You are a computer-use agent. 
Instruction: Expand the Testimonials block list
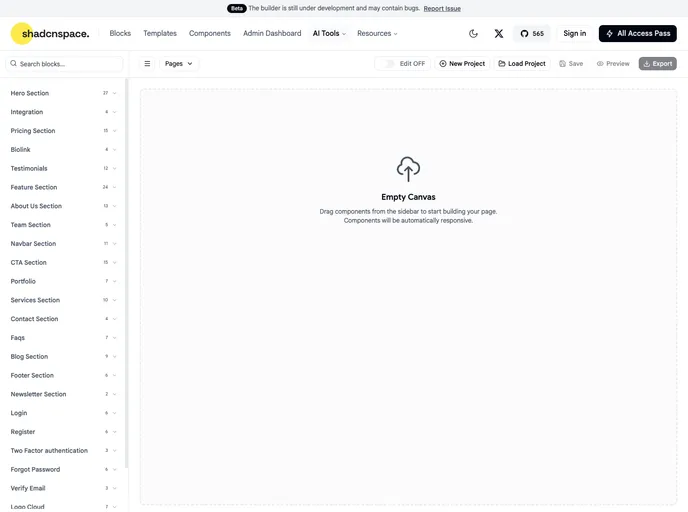click(63, 168)
